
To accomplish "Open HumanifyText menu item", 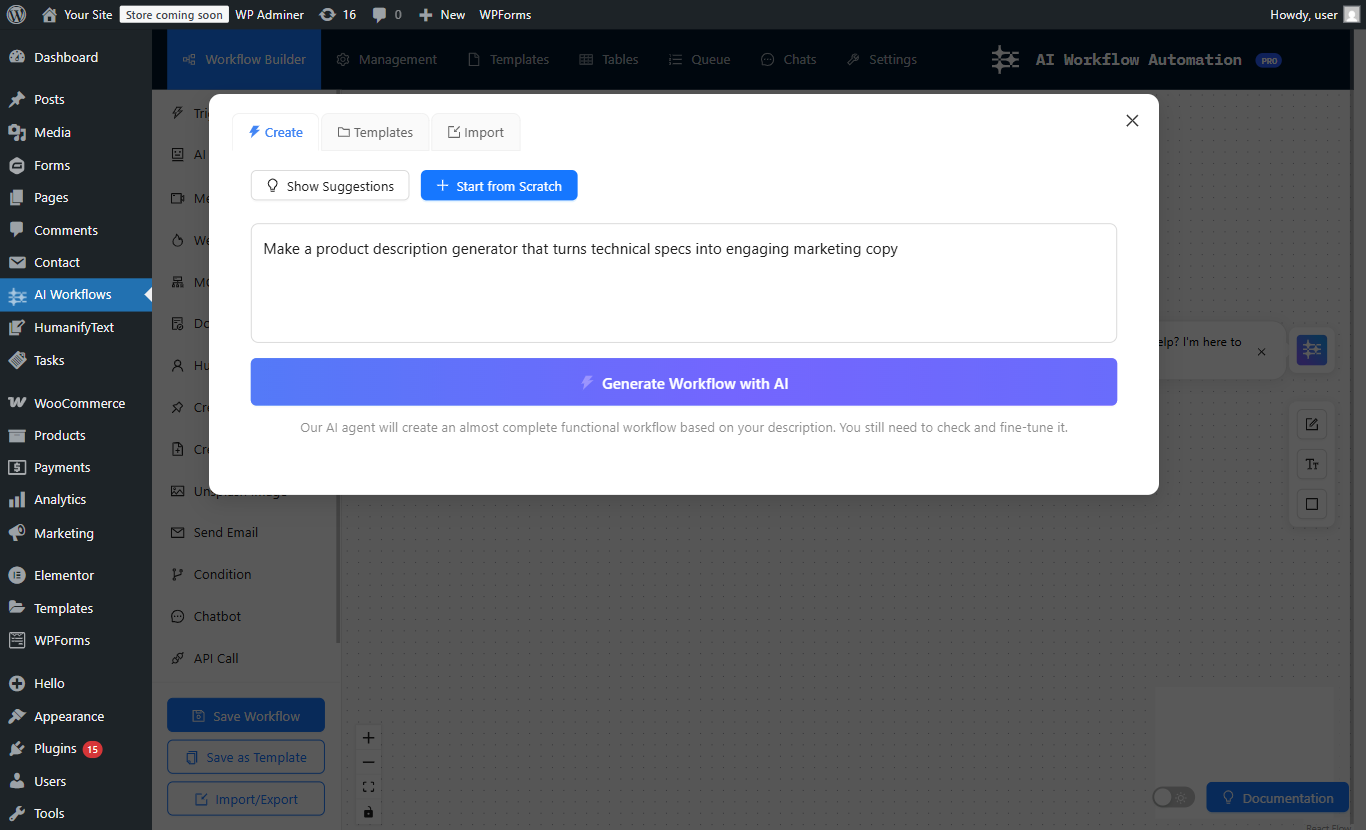I will click(x=76, y=327).
